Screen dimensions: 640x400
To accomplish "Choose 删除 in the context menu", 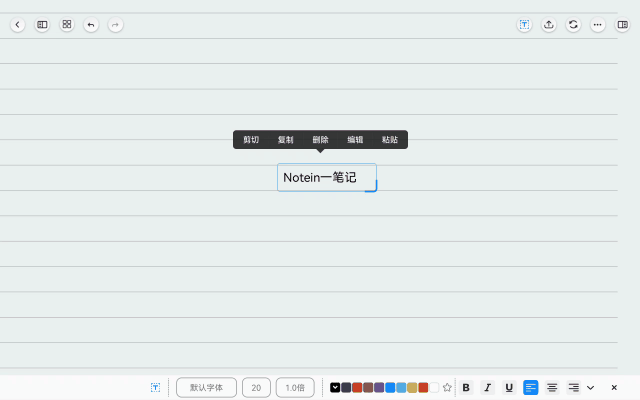I will [320, 140].
